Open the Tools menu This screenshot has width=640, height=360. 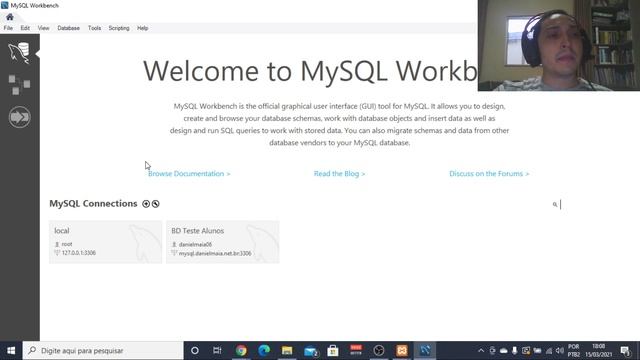coord(94,28)
